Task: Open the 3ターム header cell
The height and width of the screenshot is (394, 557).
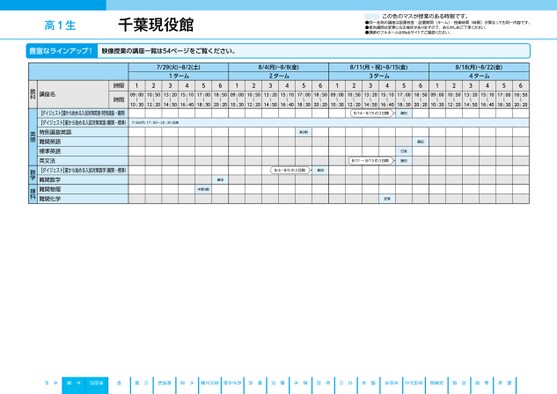Action: tap(379, 76)
